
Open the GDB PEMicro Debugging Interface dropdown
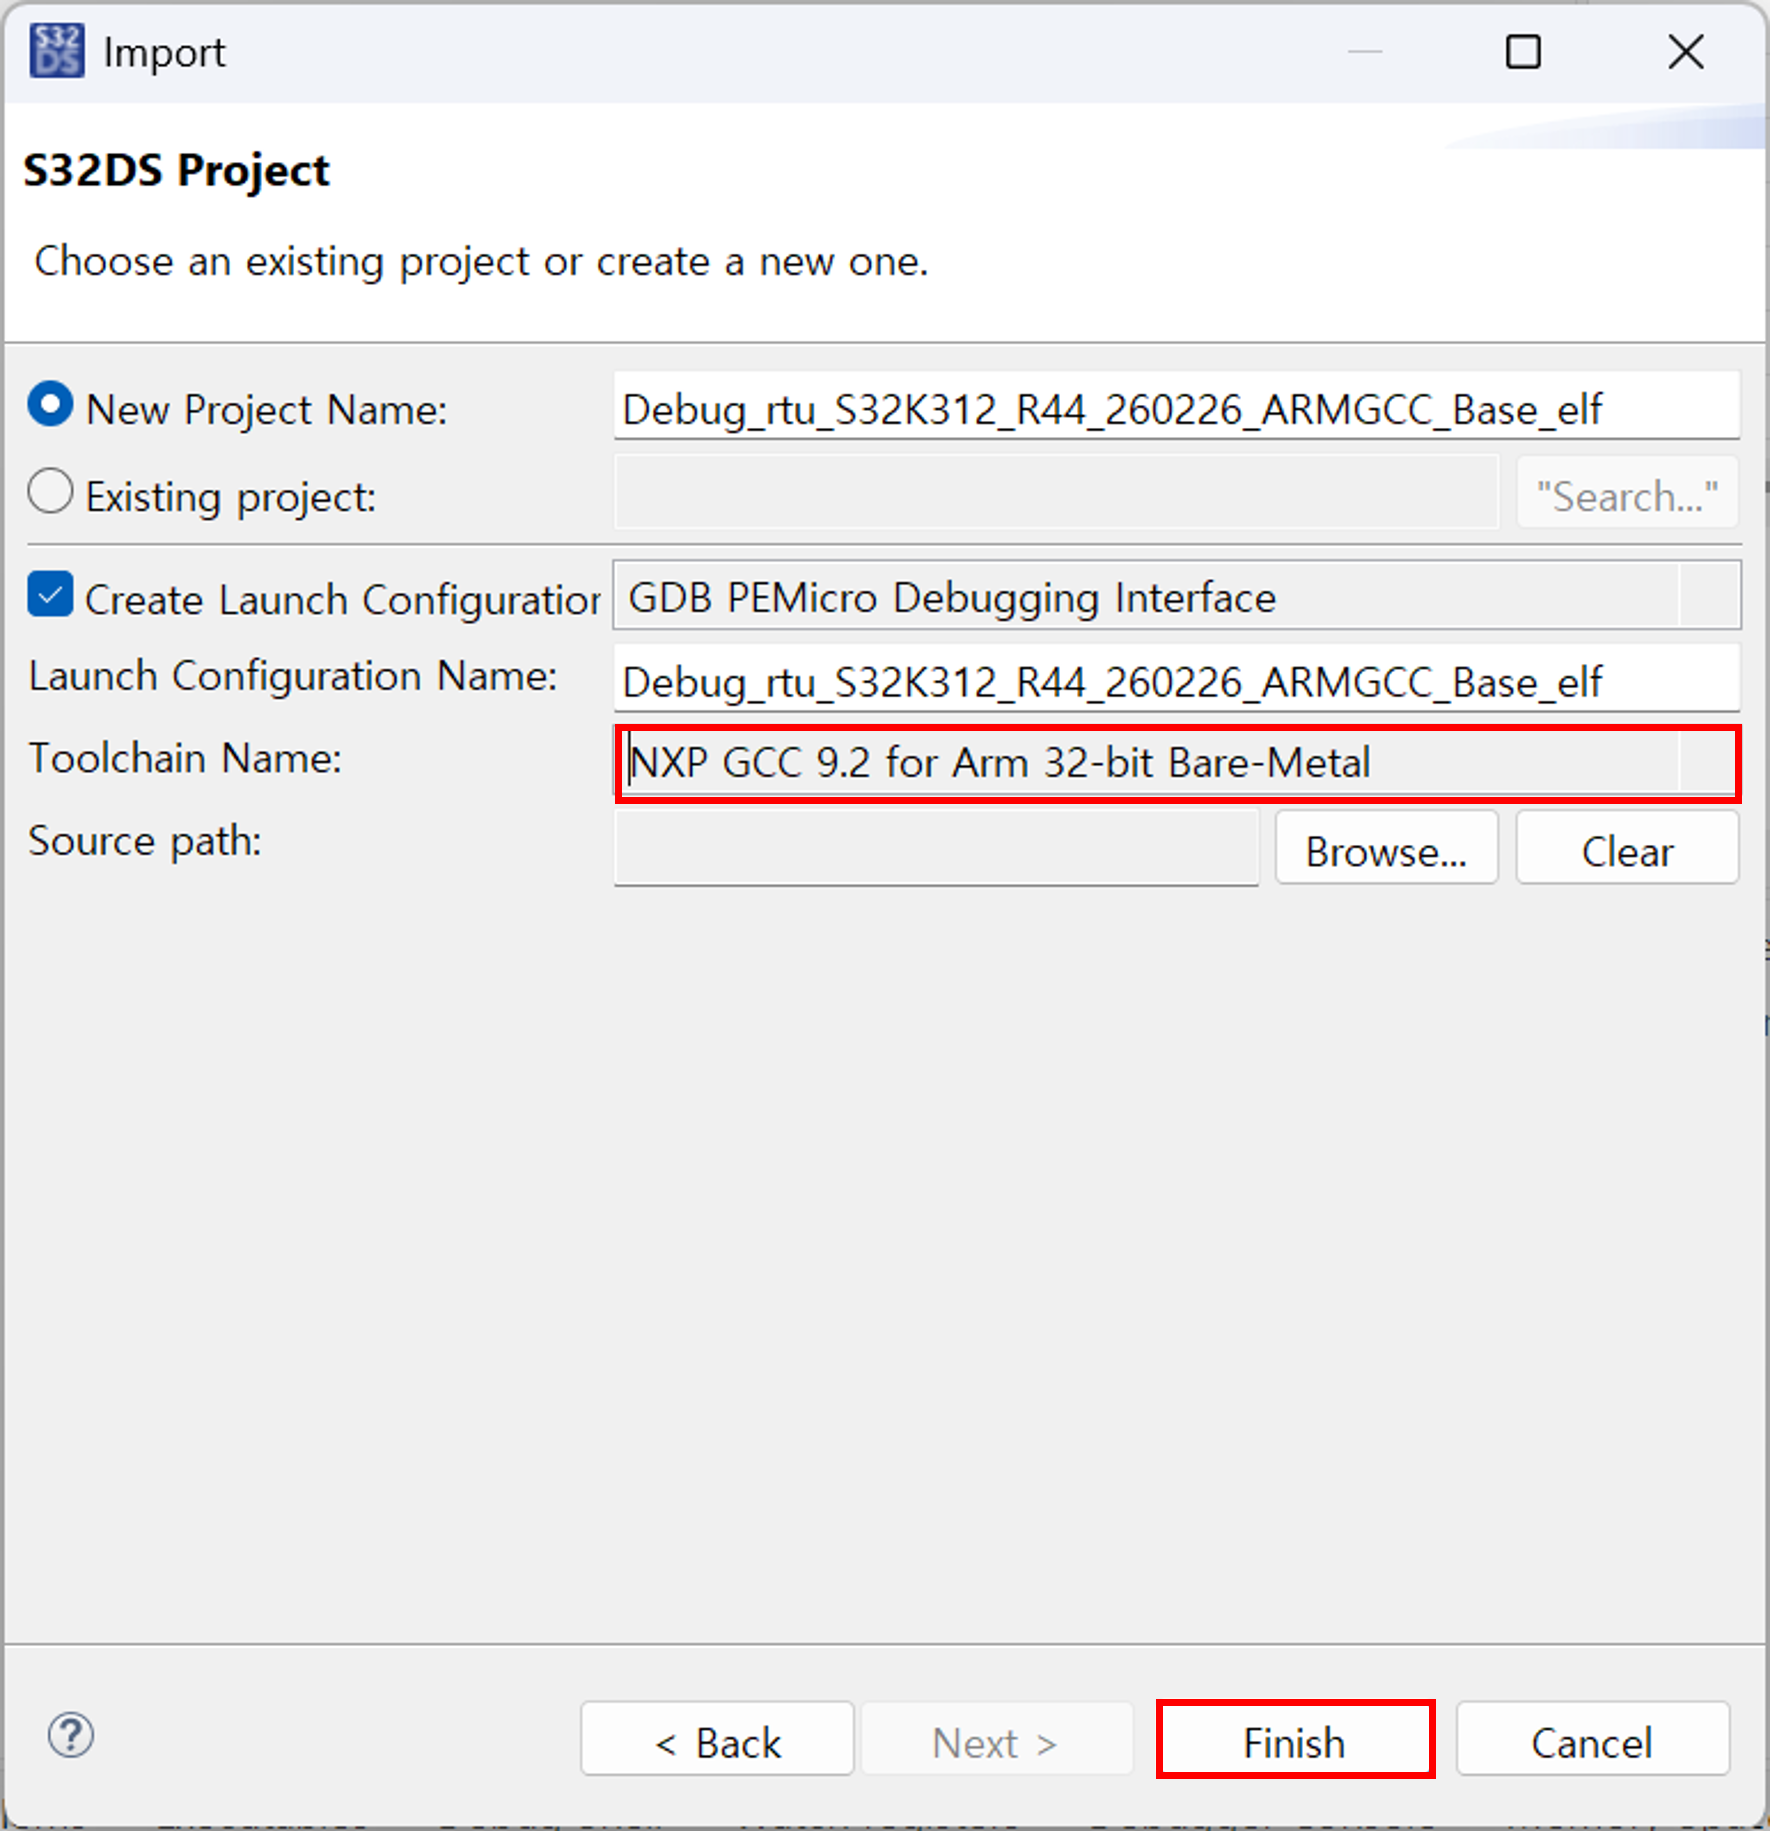1177,597
